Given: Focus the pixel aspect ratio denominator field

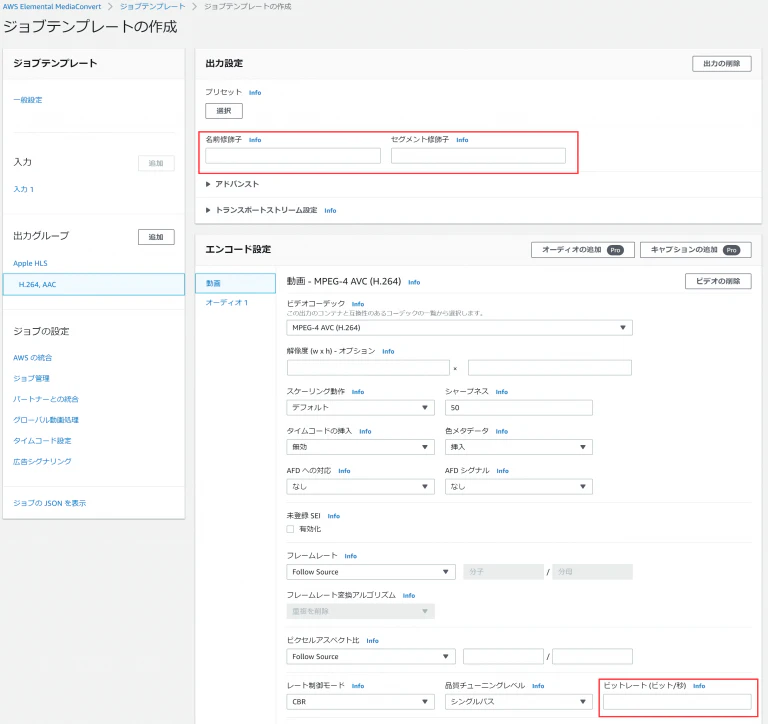Looking at the screenshot, I should coord(592,657).
